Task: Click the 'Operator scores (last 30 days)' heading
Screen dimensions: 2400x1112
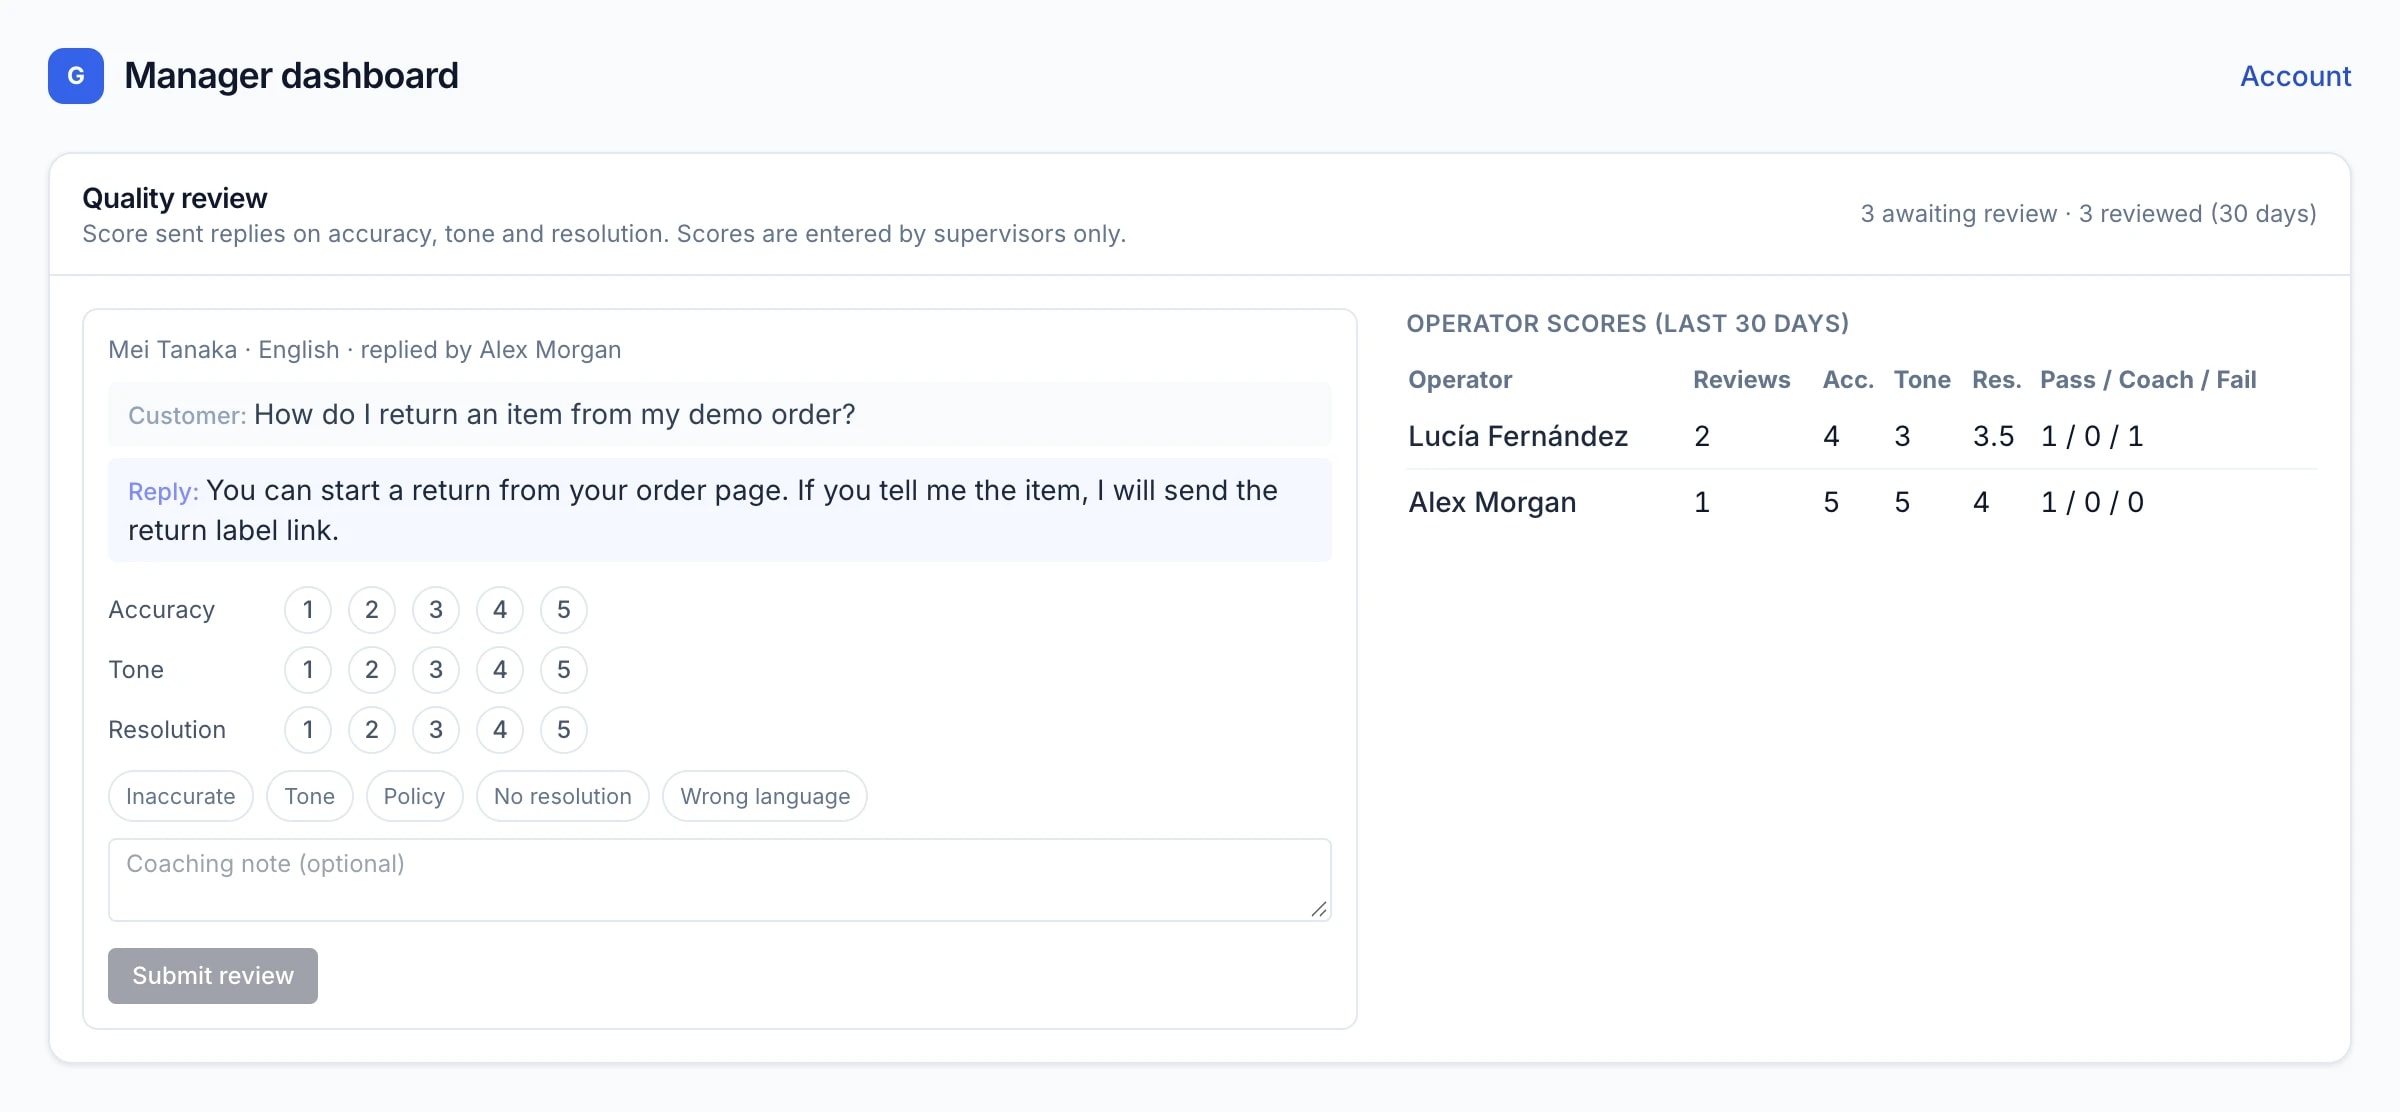Action: [x=1628, y=323]
